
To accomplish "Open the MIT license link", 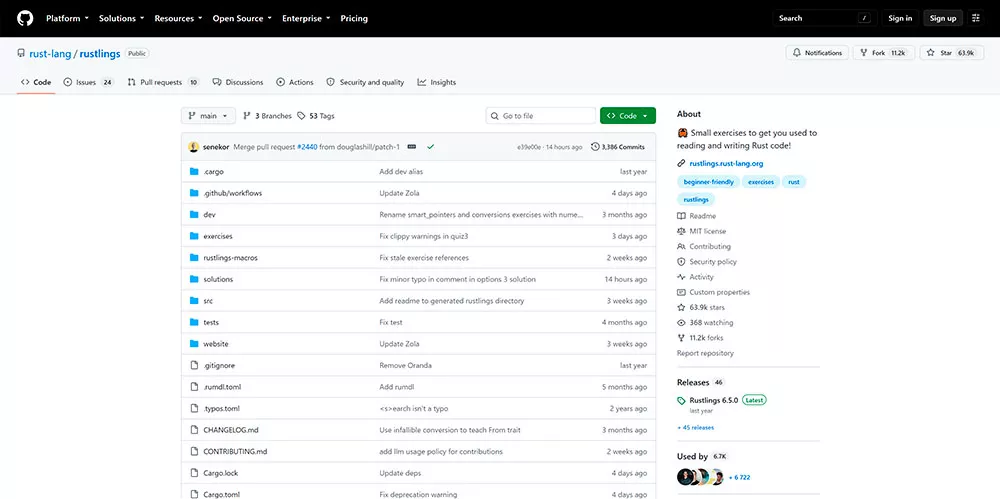I will (x=702, y=231).
